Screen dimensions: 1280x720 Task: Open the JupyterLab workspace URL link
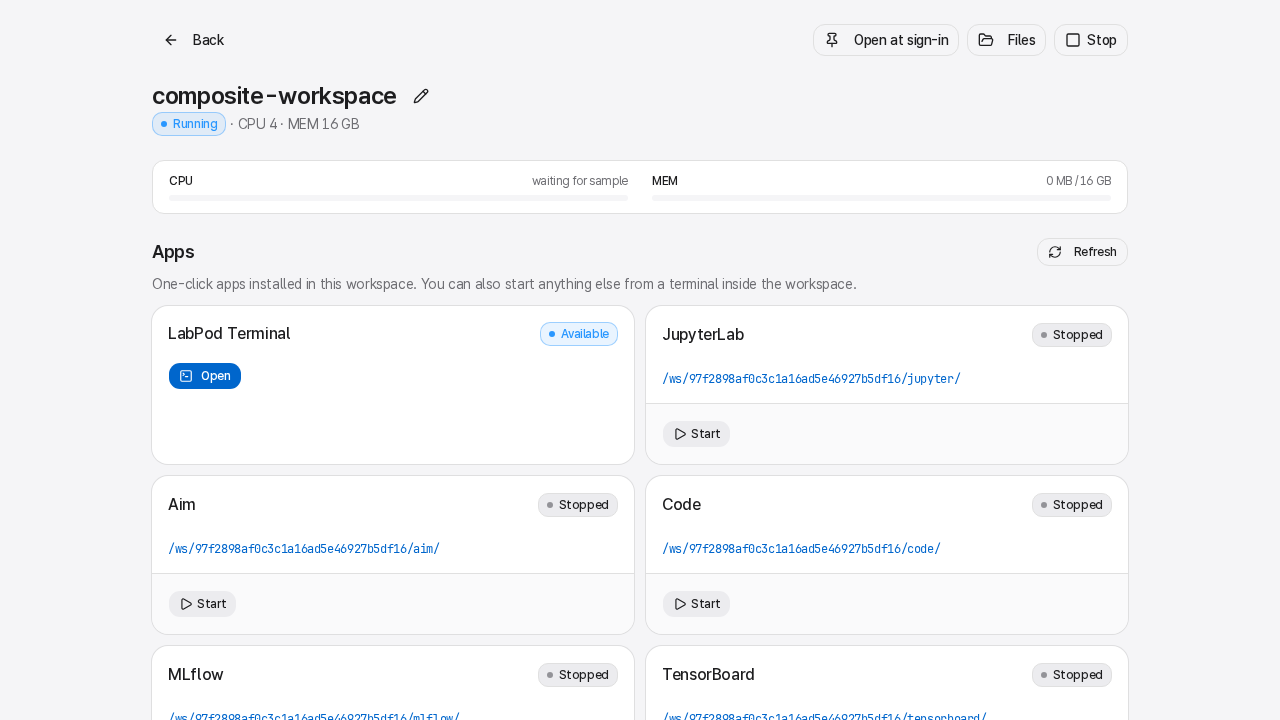(811, 379)
